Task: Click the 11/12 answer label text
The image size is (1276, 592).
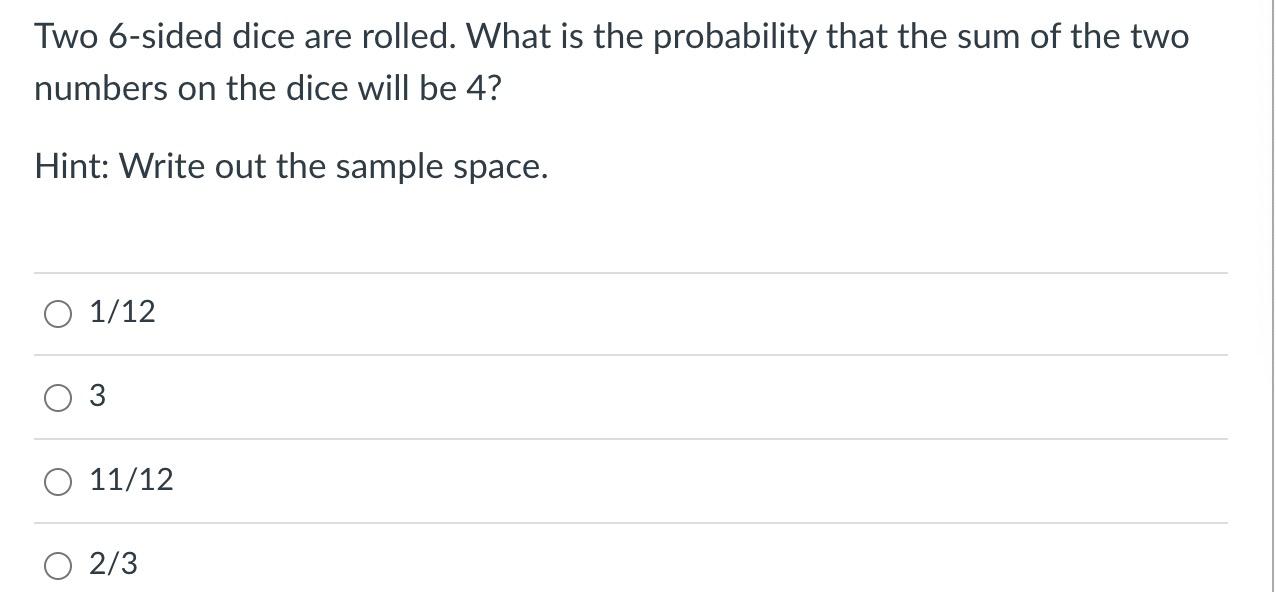Action: click(x=130, y=481)
